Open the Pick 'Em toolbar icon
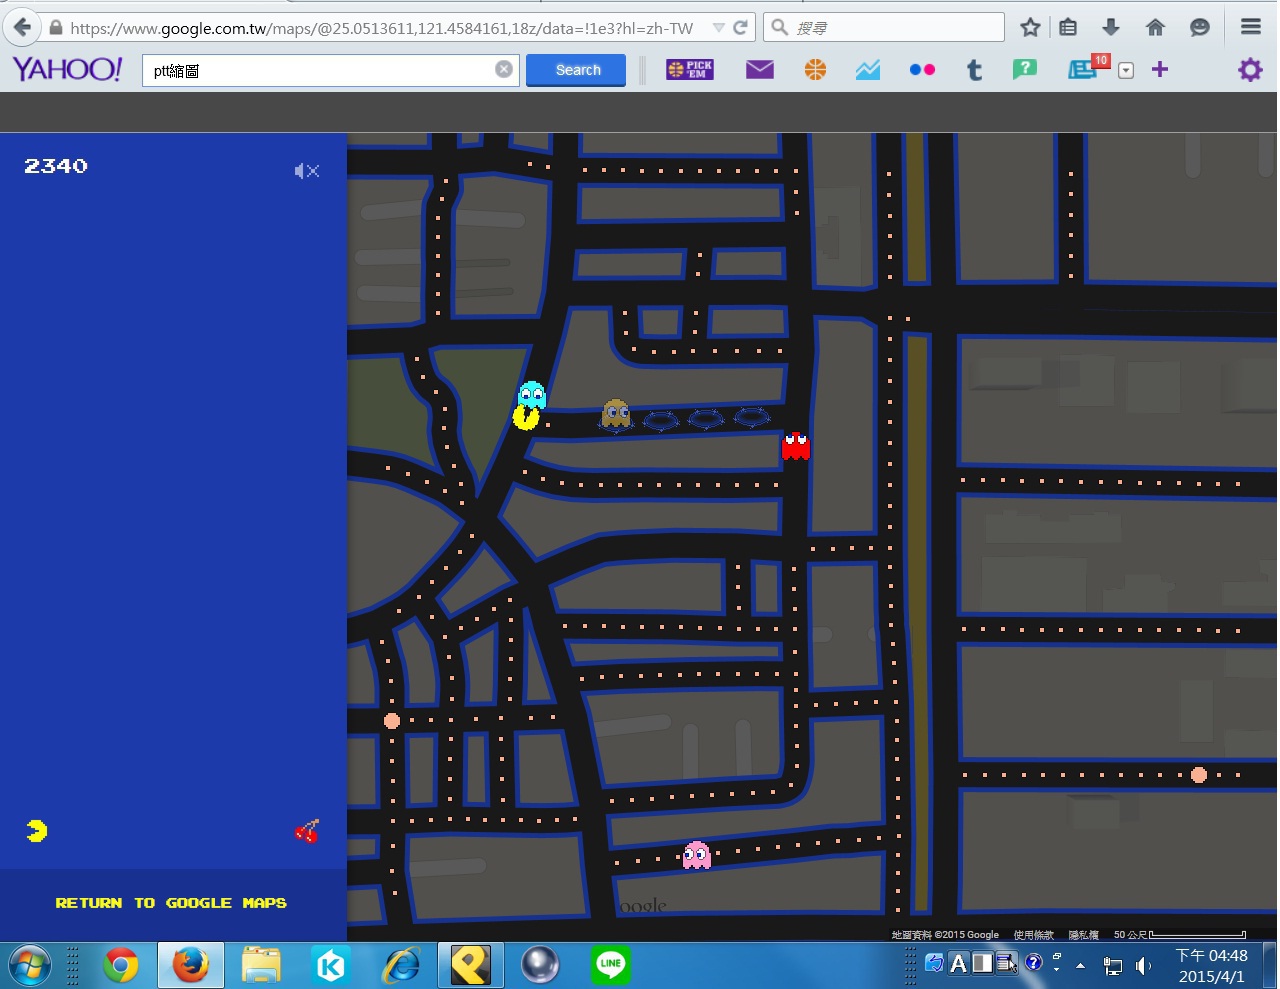1280x989 pixels. pos(690,69)
